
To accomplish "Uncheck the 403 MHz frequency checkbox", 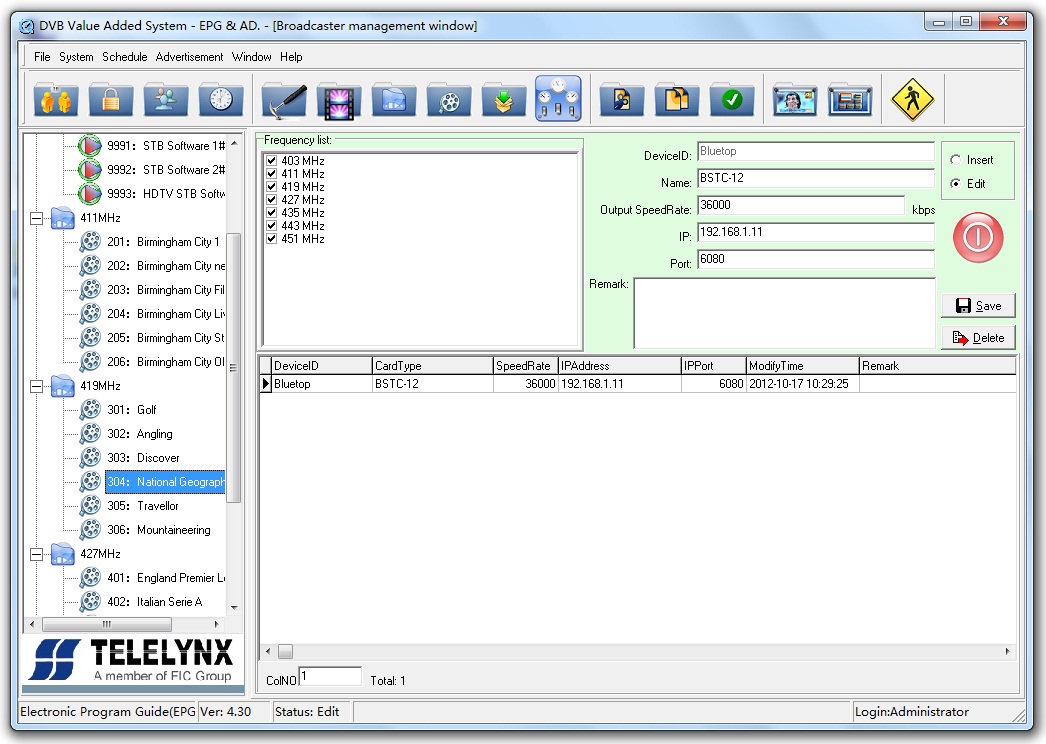I will (x=272, y=161).
